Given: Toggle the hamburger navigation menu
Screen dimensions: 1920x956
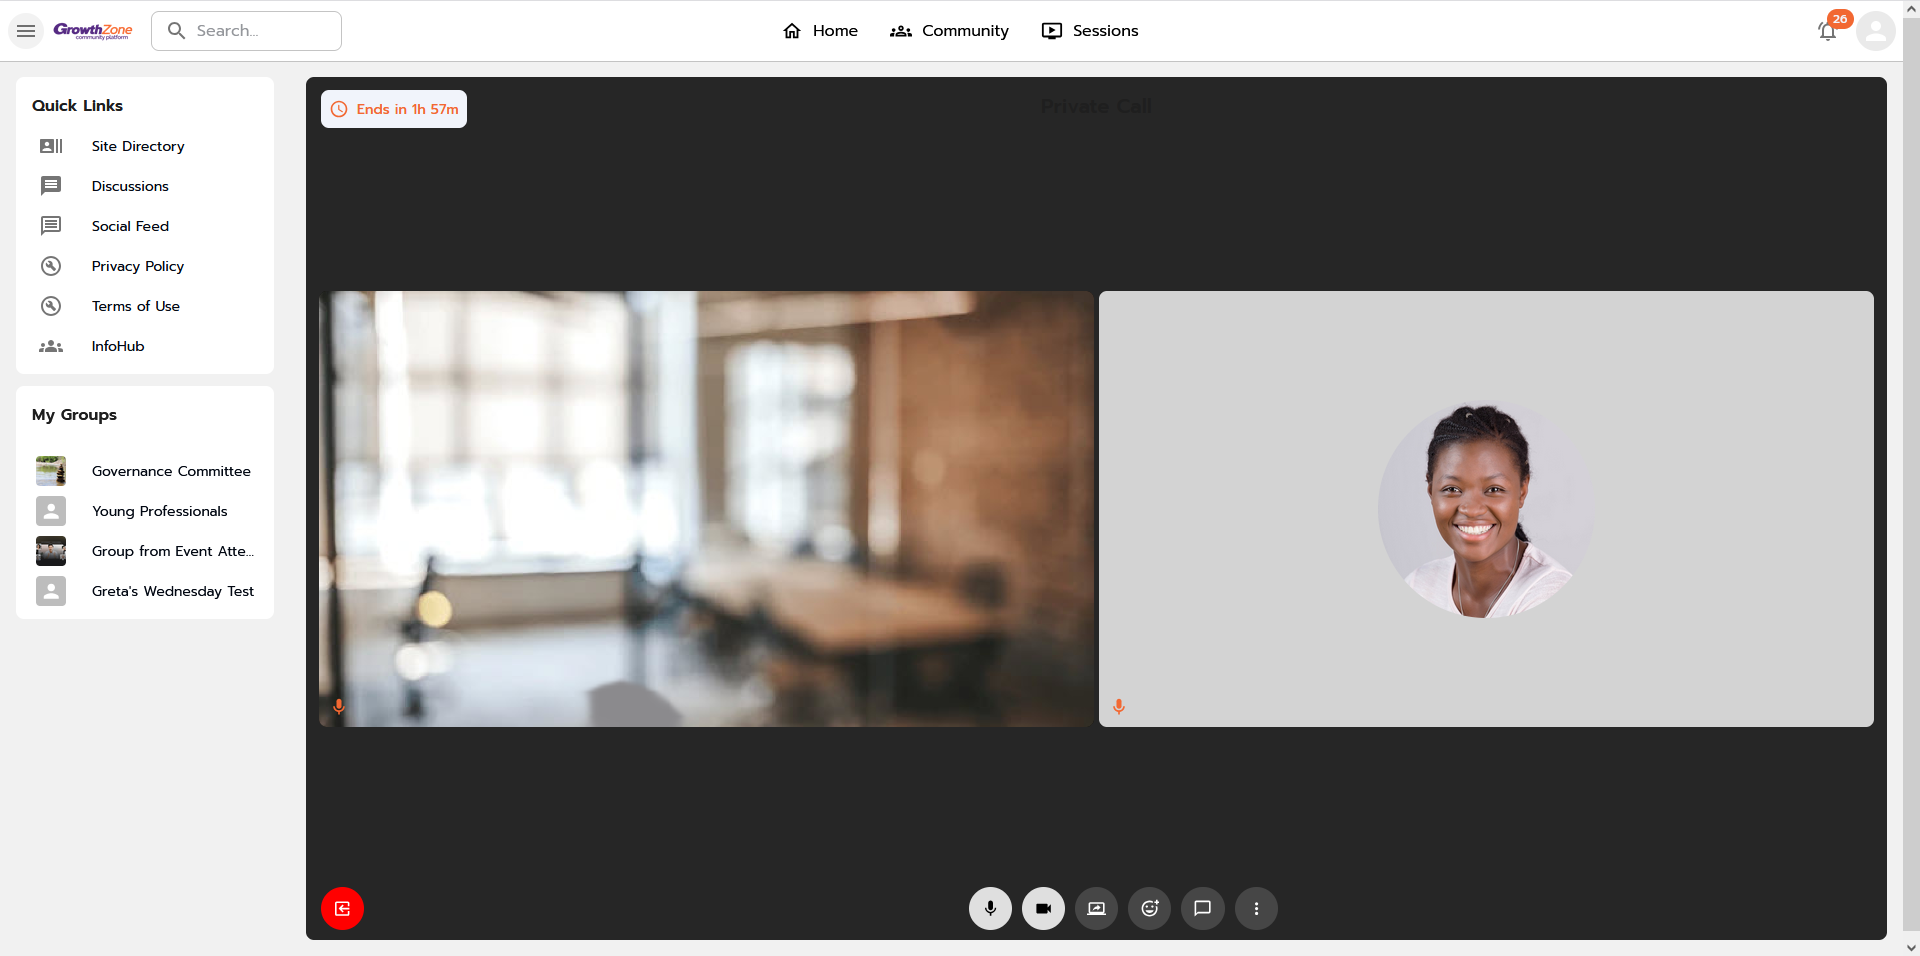Looking at the screenshot, I should pos(26,31).
